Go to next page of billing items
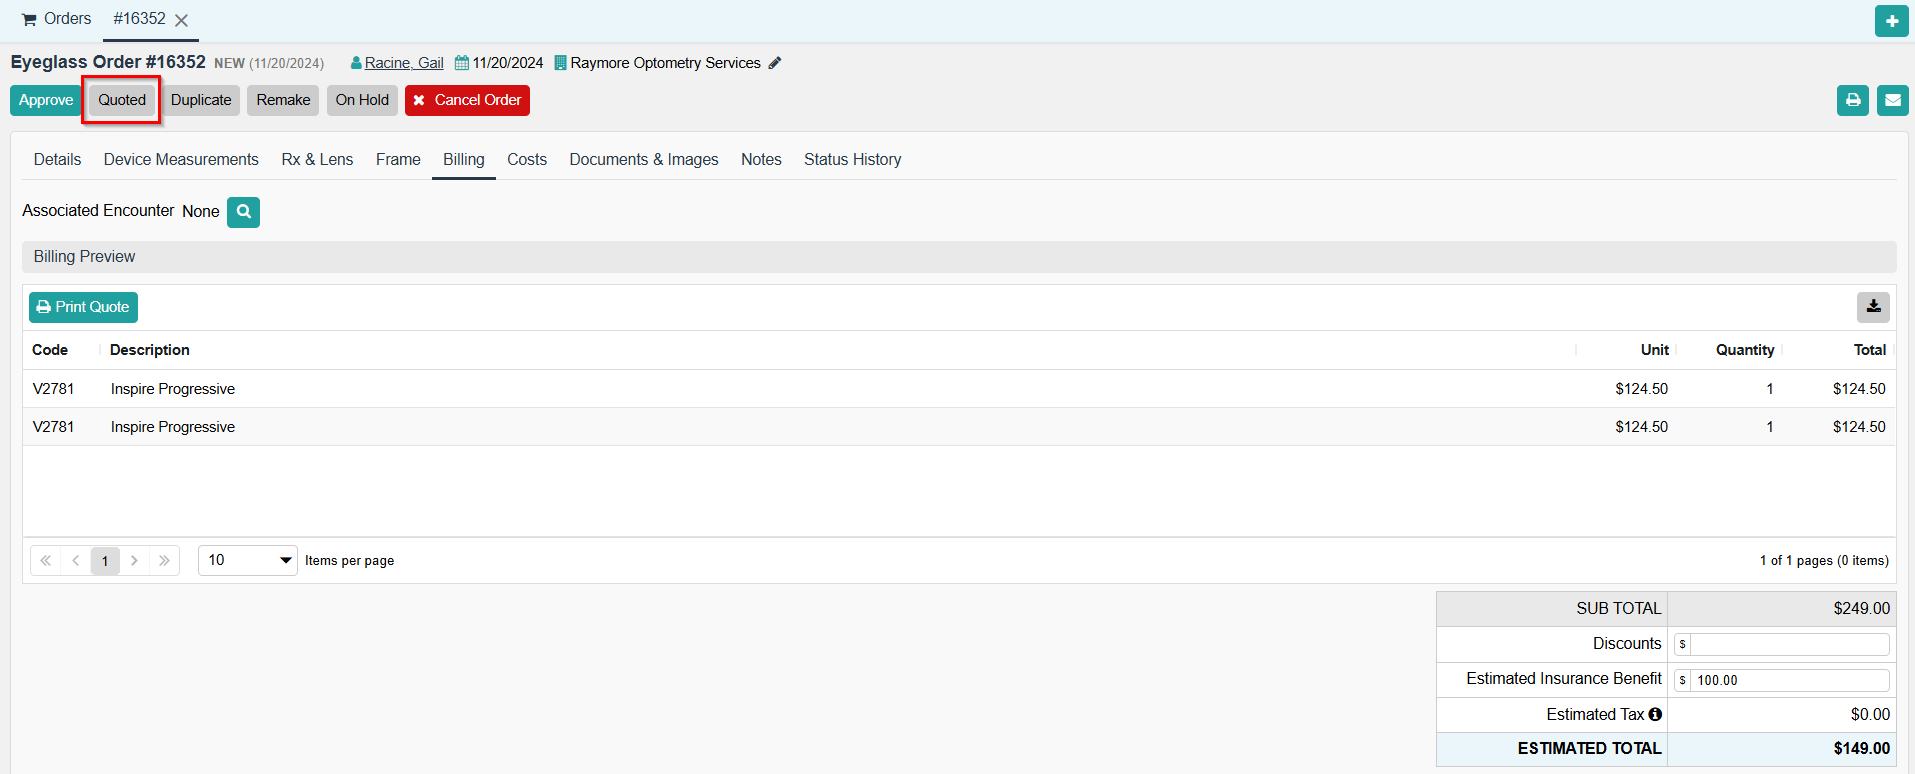Viewport: 1915px width, 774px height. pyautogui.click(x=134, y=561)
